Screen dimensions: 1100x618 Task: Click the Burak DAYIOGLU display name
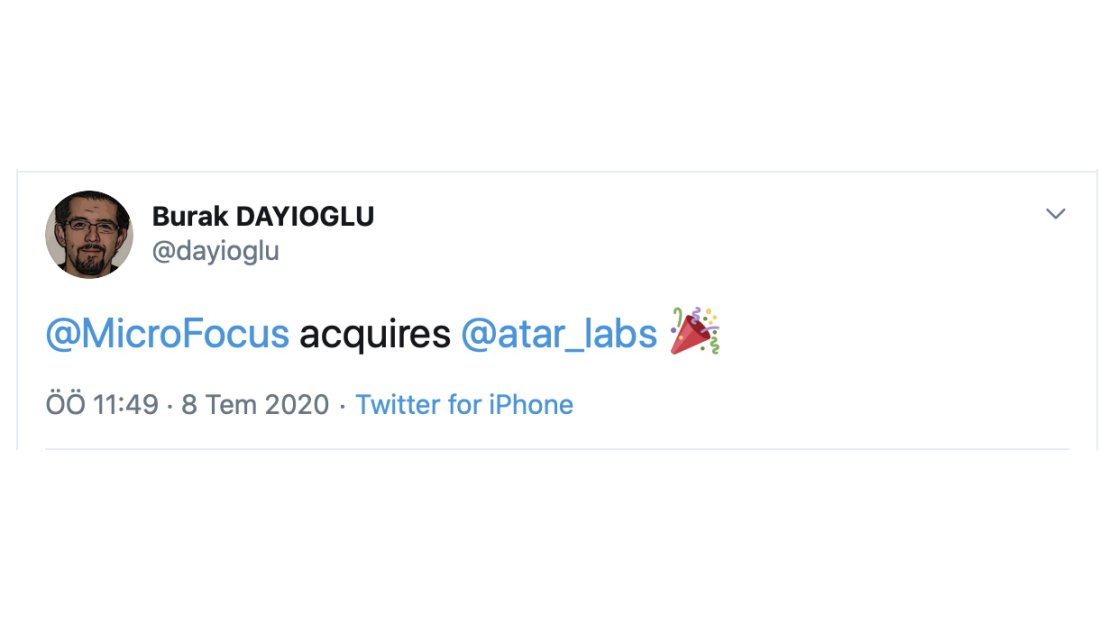(263, 216)
